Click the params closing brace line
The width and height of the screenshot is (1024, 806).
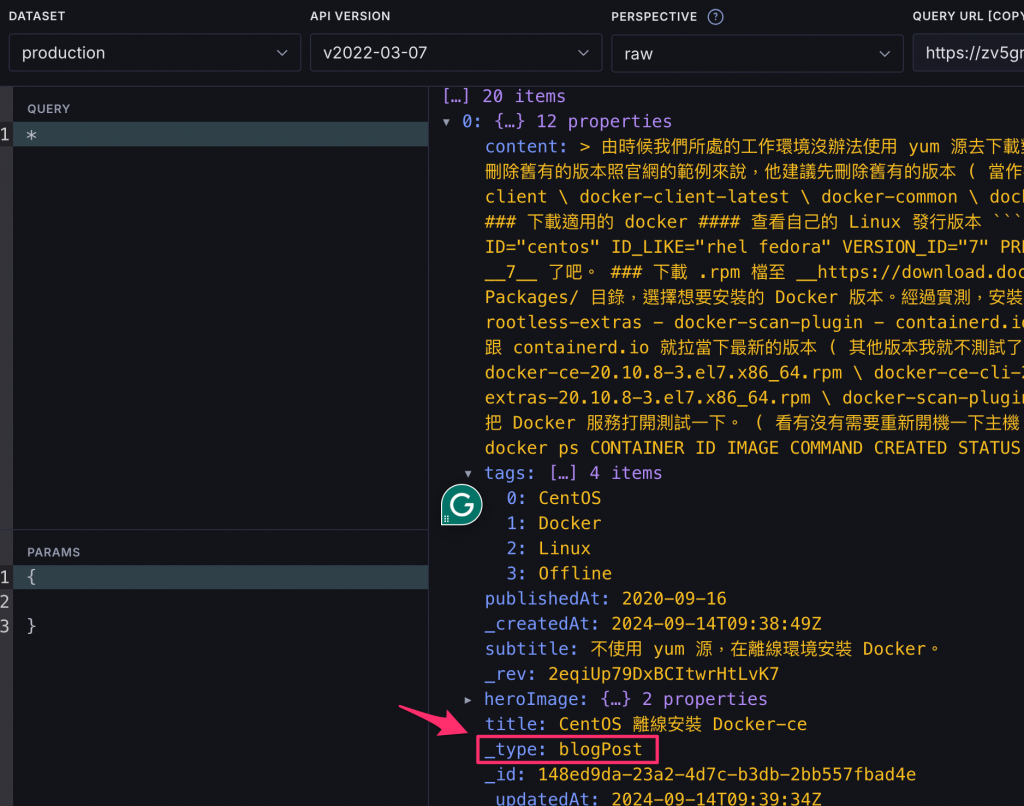221,626
